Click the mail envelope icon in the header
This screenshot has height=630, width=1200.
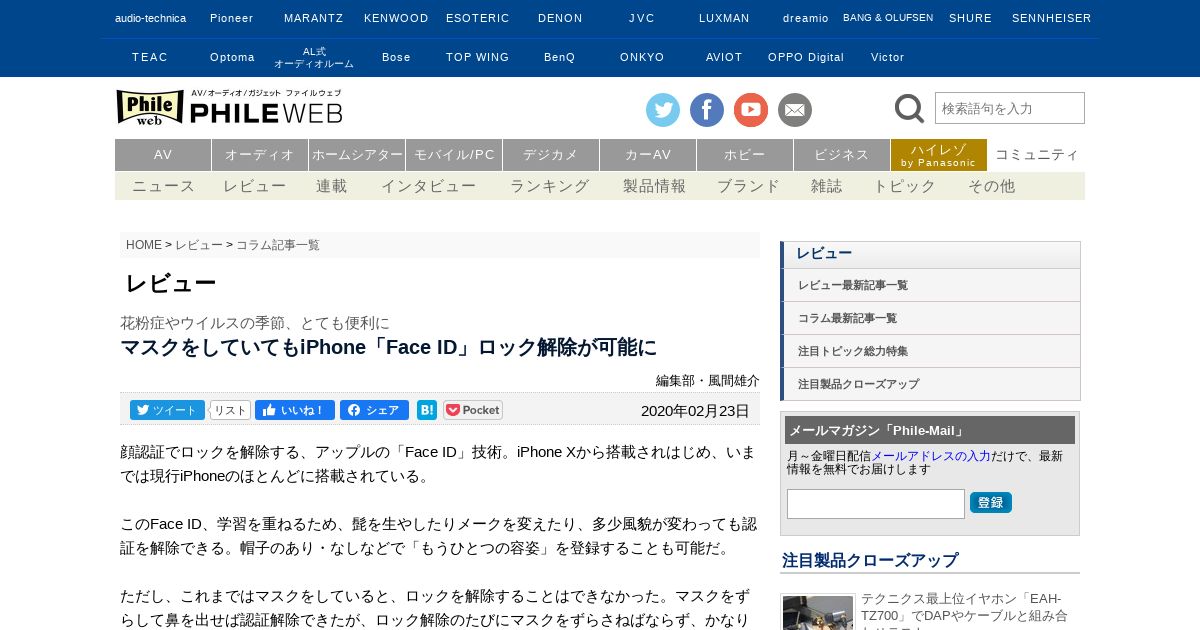pyautogui.click(x=795, y=110)
